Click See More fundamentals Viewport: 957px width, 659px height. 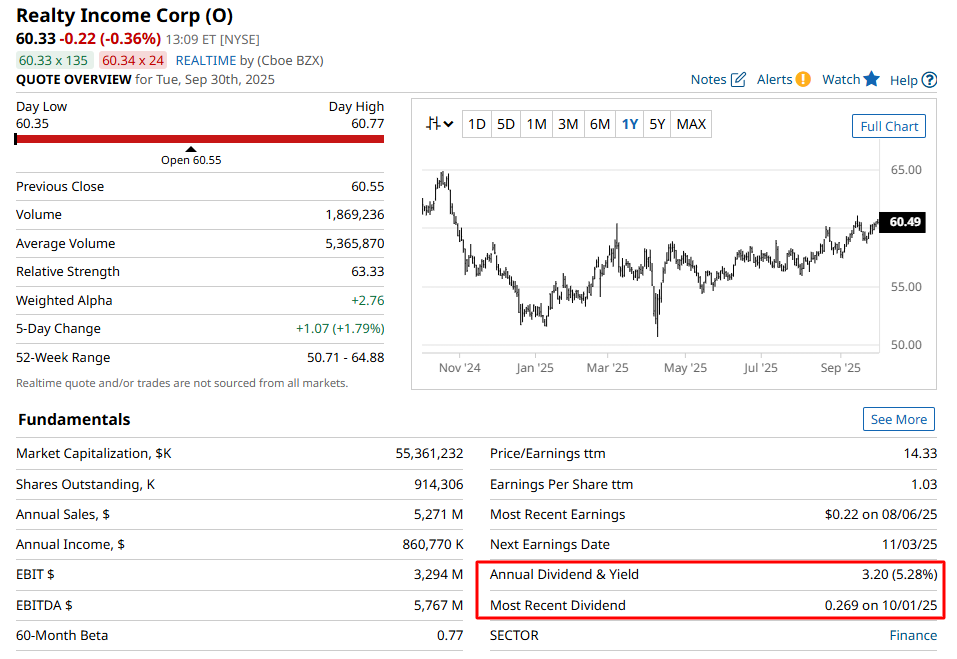897,419
